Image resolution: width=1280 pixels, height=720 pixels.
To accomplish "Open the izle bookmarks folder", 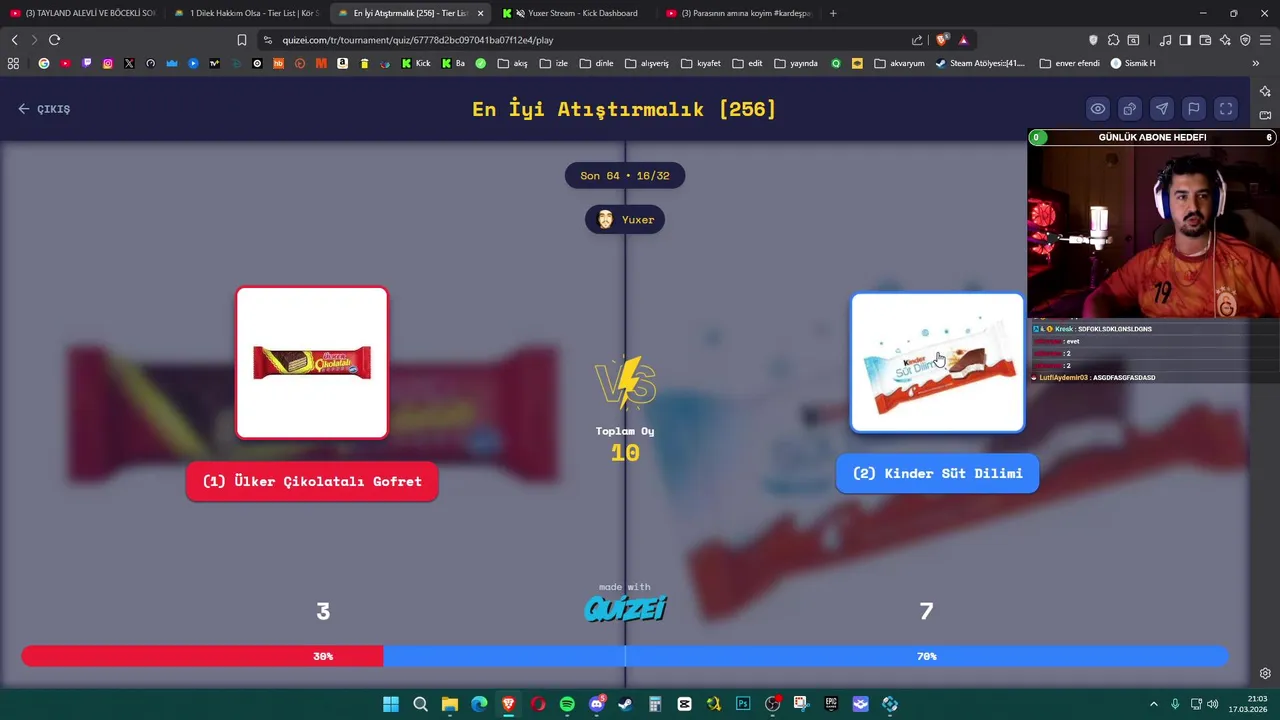I will pos(553,63).
